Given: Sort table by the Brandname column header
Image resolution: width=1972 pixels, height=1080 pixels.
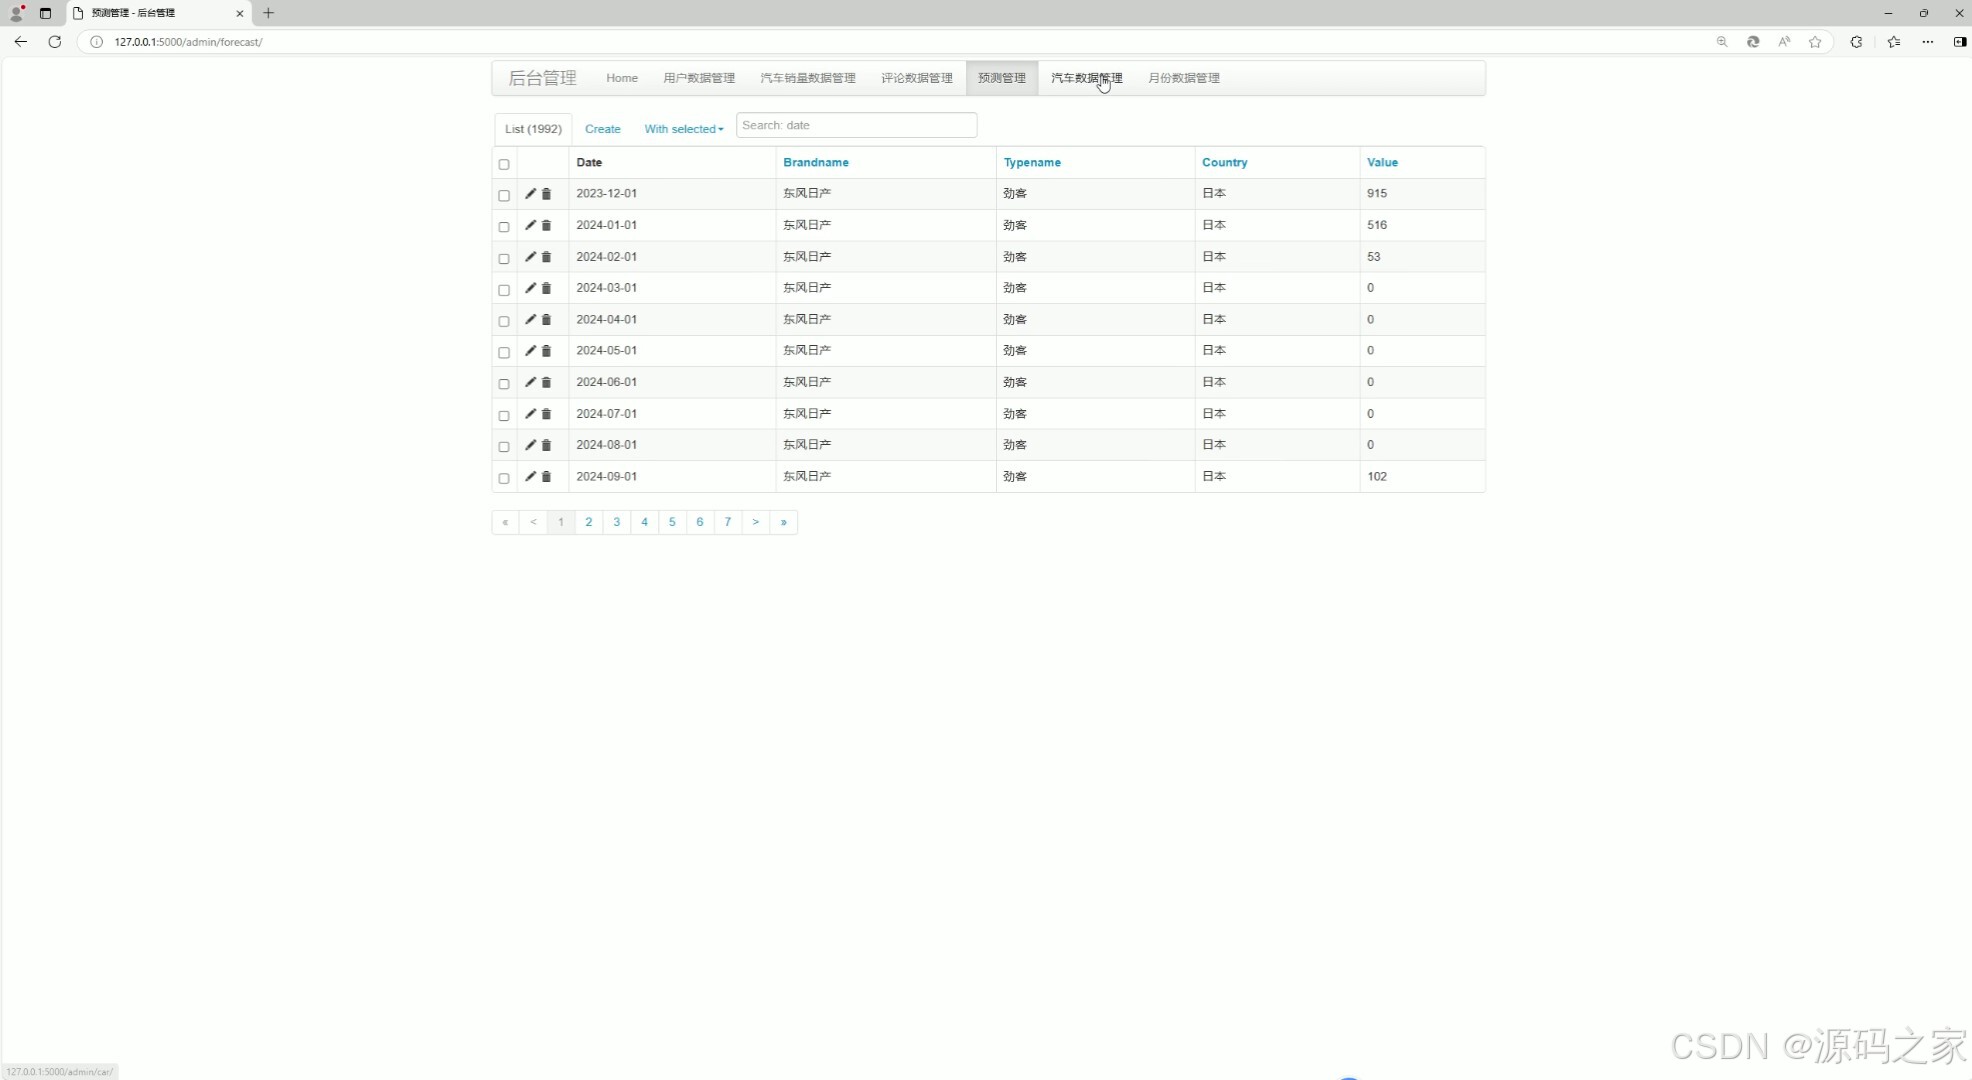Looking at the screenshot, I should point(815,162).
